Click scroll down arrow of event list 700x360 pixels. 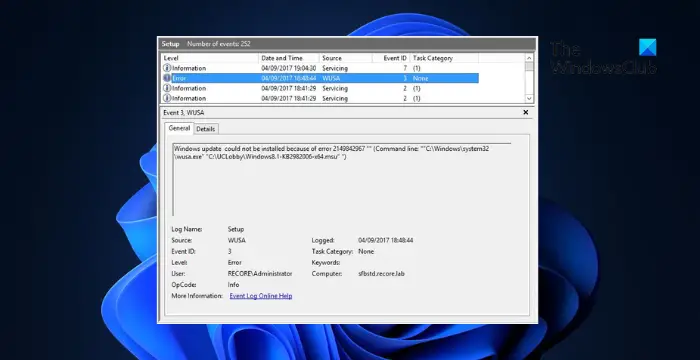(x=529, y=99)
